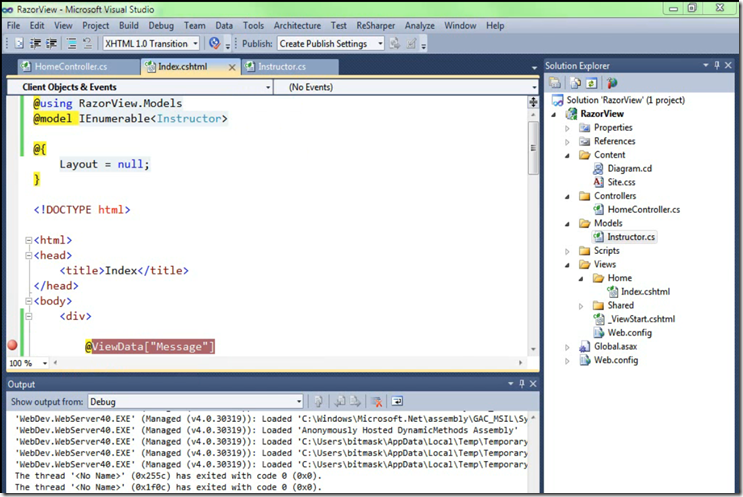Click the uncomment selection toolbar icon

pyautogui.click(x=87, y=44)
